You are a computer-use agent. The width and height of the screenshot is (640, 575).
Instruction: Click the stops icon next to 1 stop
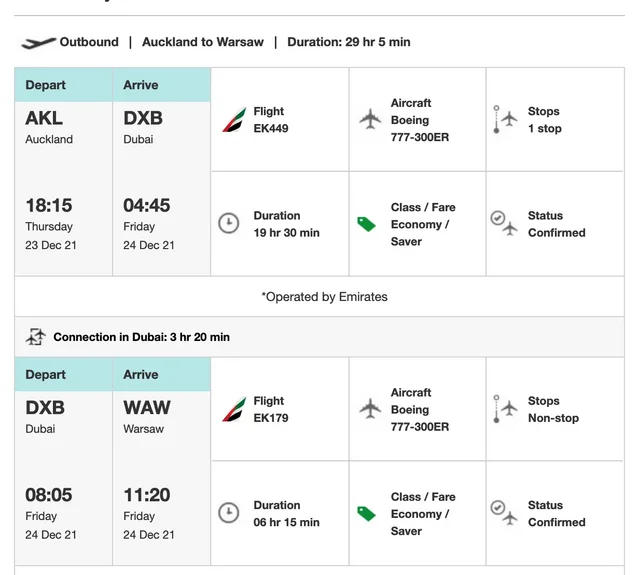(505, 119)
